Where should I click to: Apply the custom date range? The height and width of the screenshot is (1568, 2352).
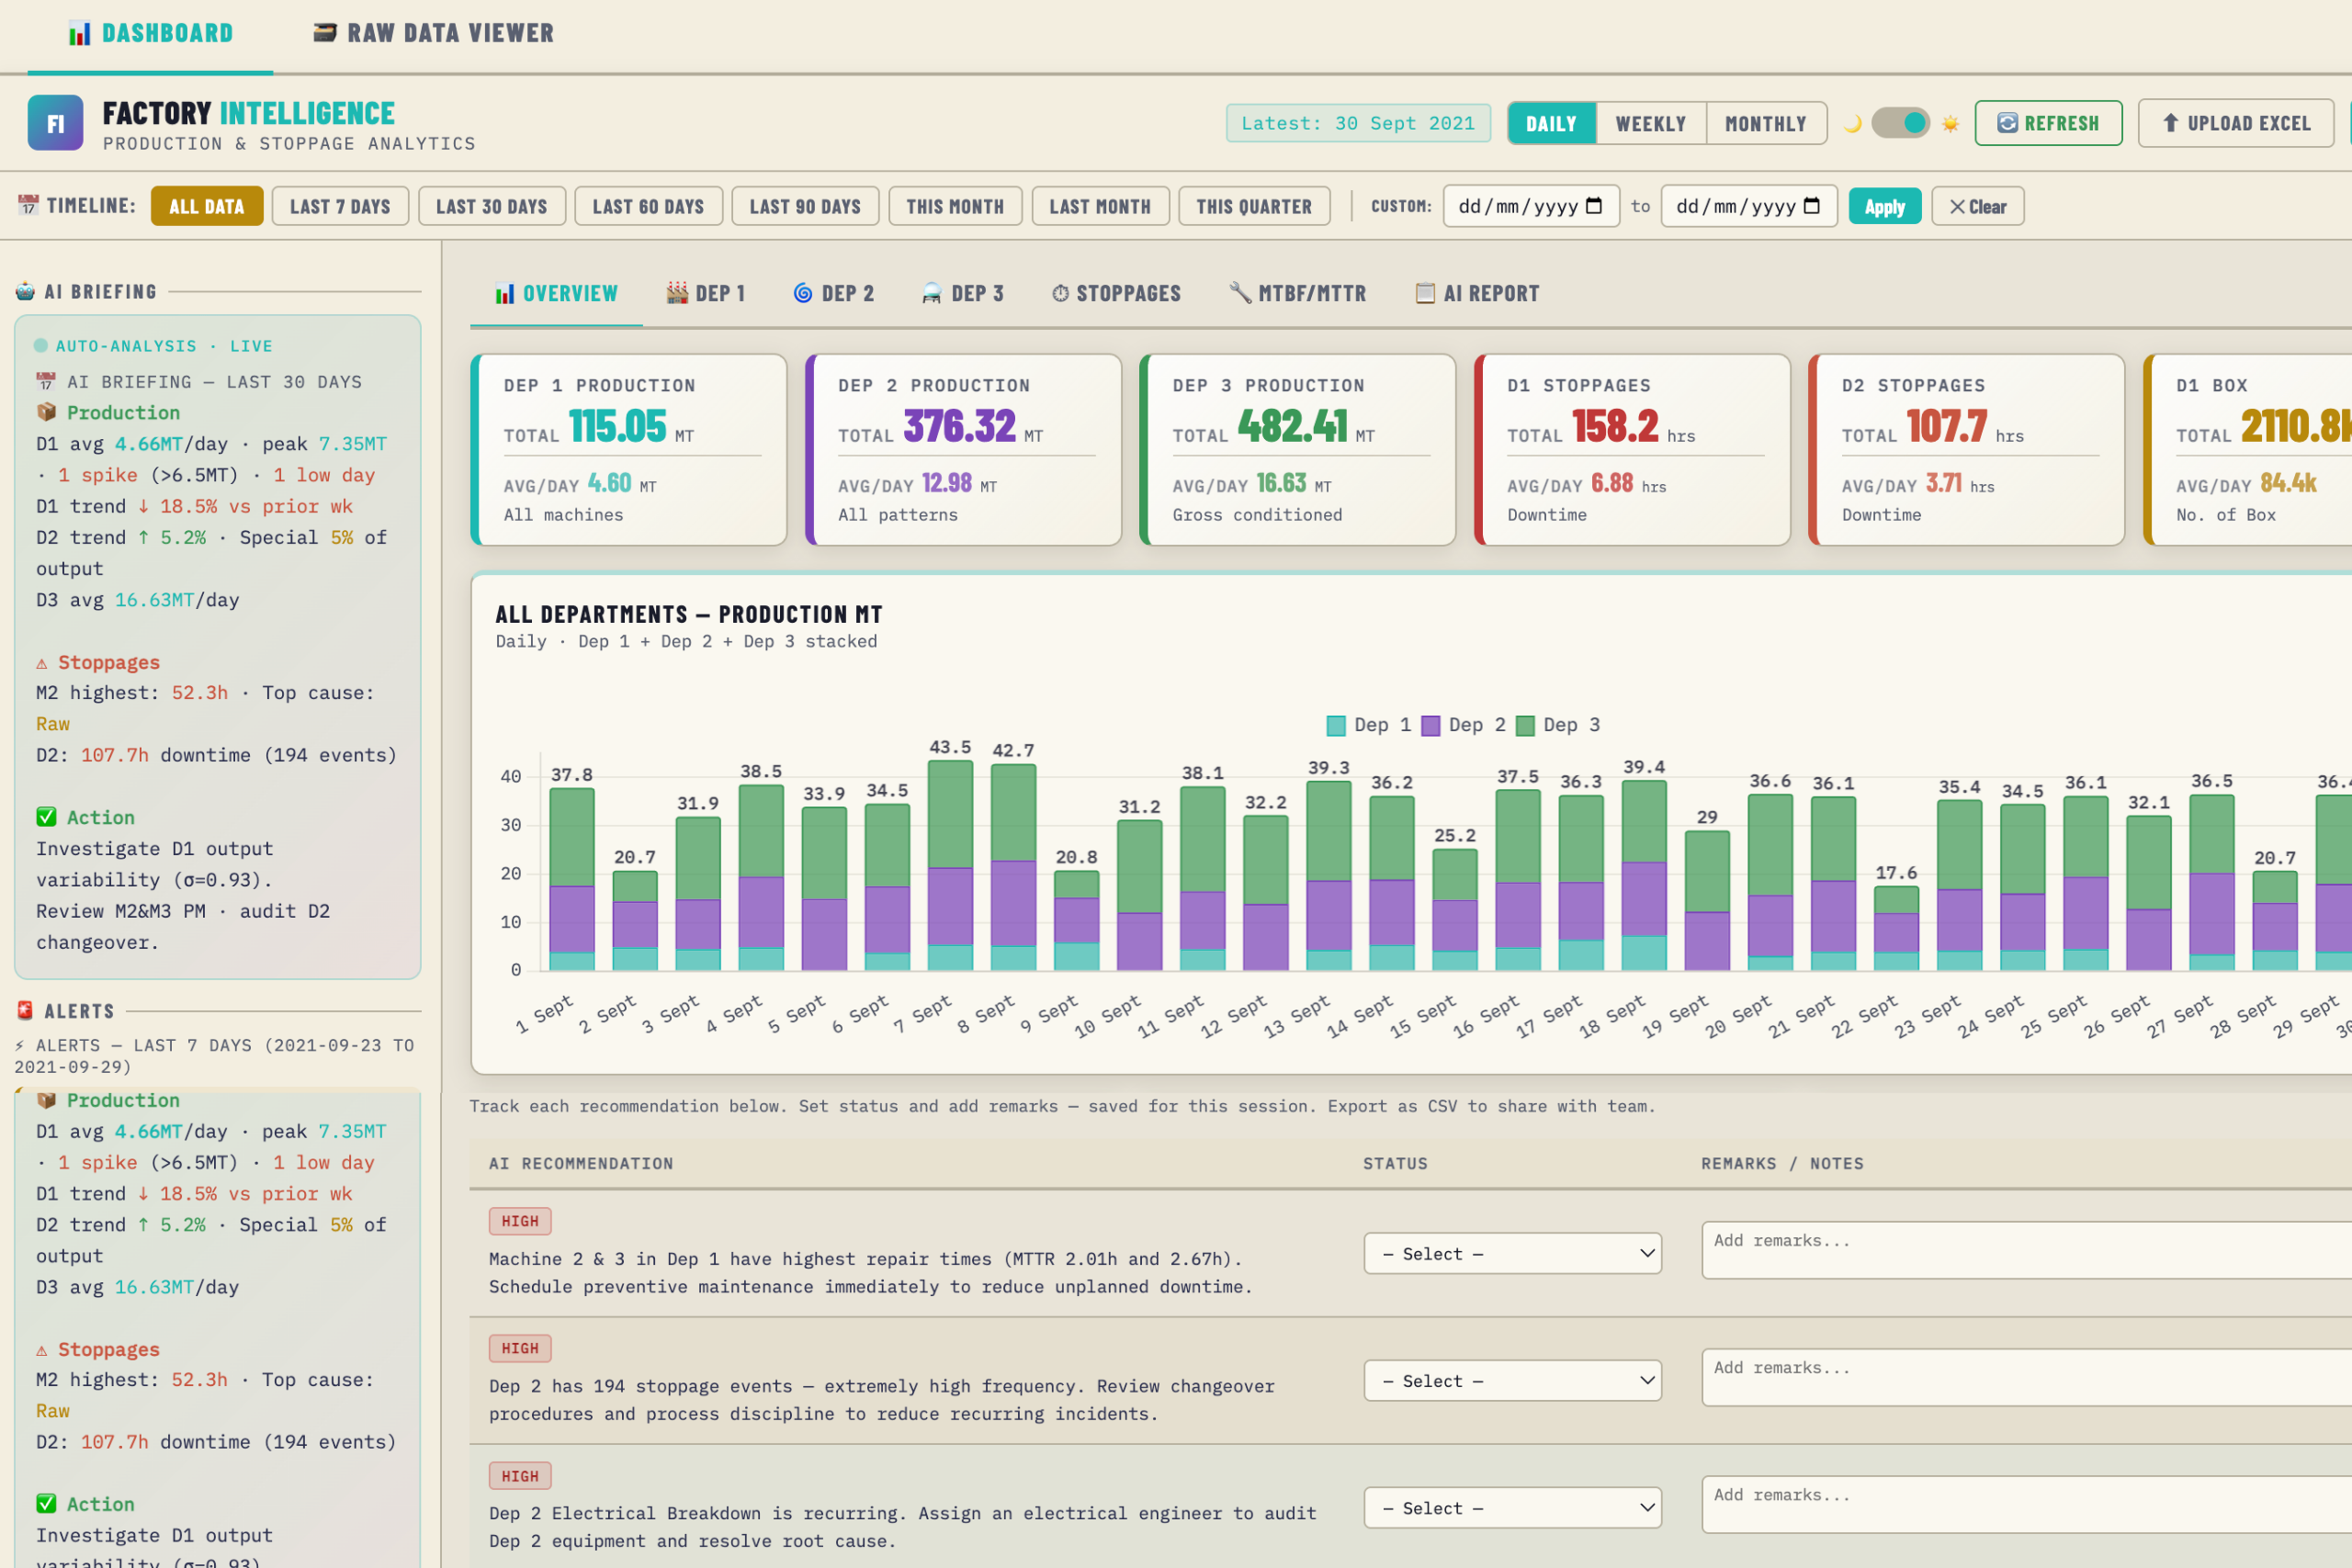point(1884,206)
